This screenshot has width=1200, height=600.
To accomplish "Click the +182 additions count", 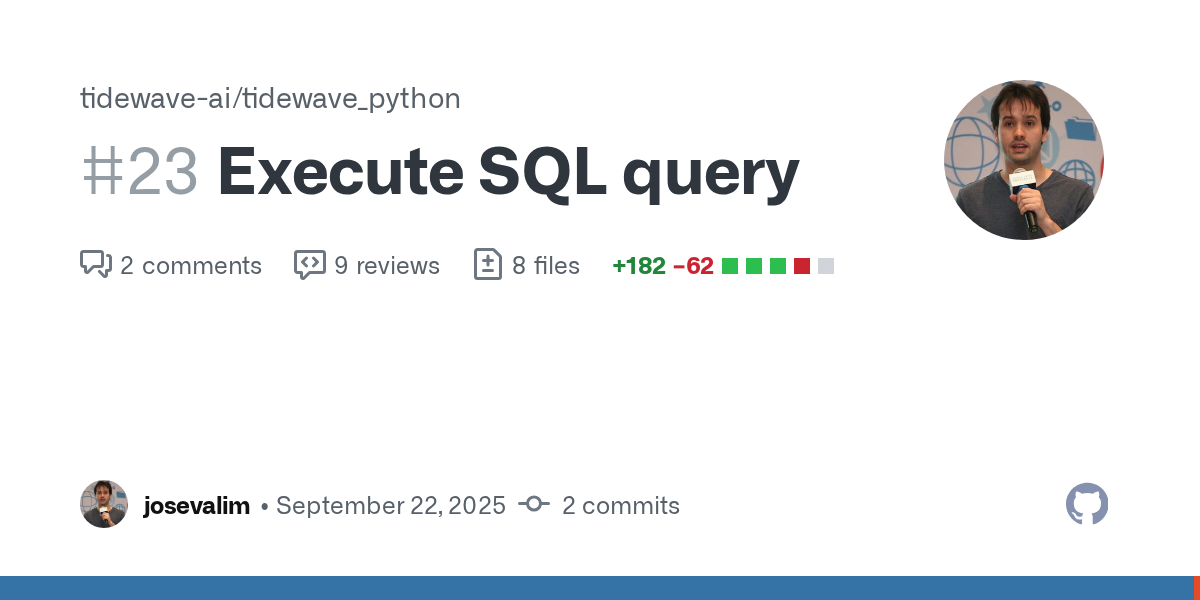I will point(639,266).
